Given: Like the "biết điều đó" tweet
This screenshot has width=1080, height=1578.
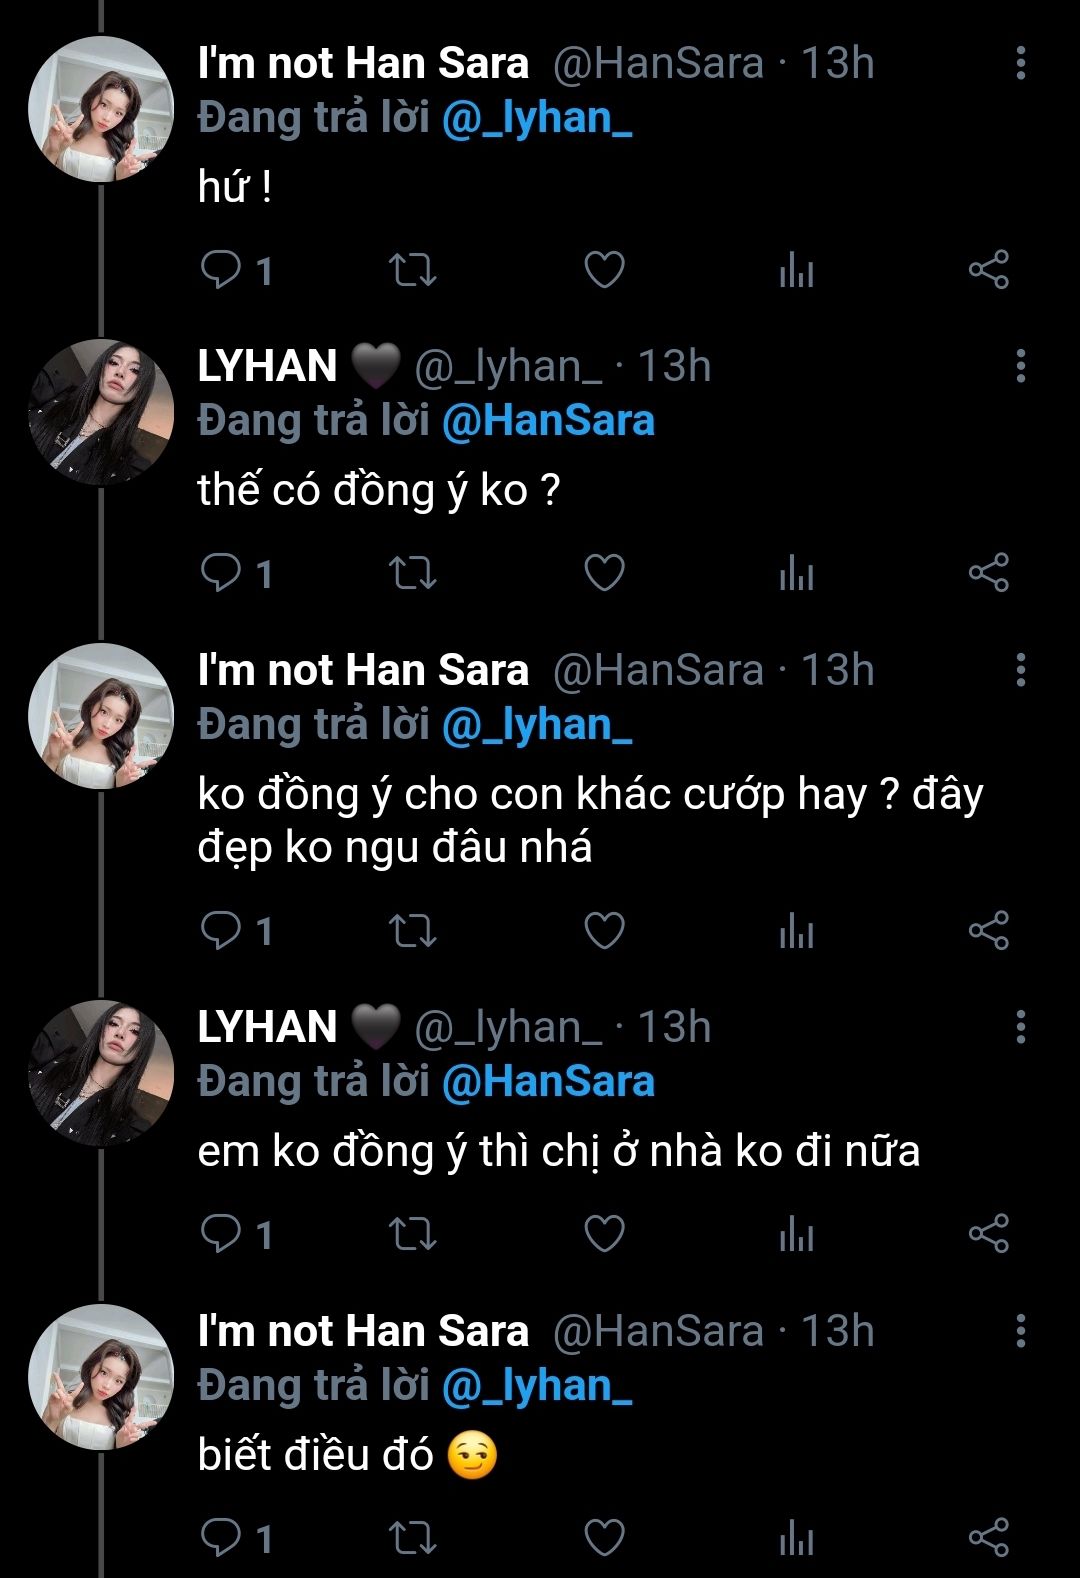Looking at the screenshot, I should (x=604, y=1537).
